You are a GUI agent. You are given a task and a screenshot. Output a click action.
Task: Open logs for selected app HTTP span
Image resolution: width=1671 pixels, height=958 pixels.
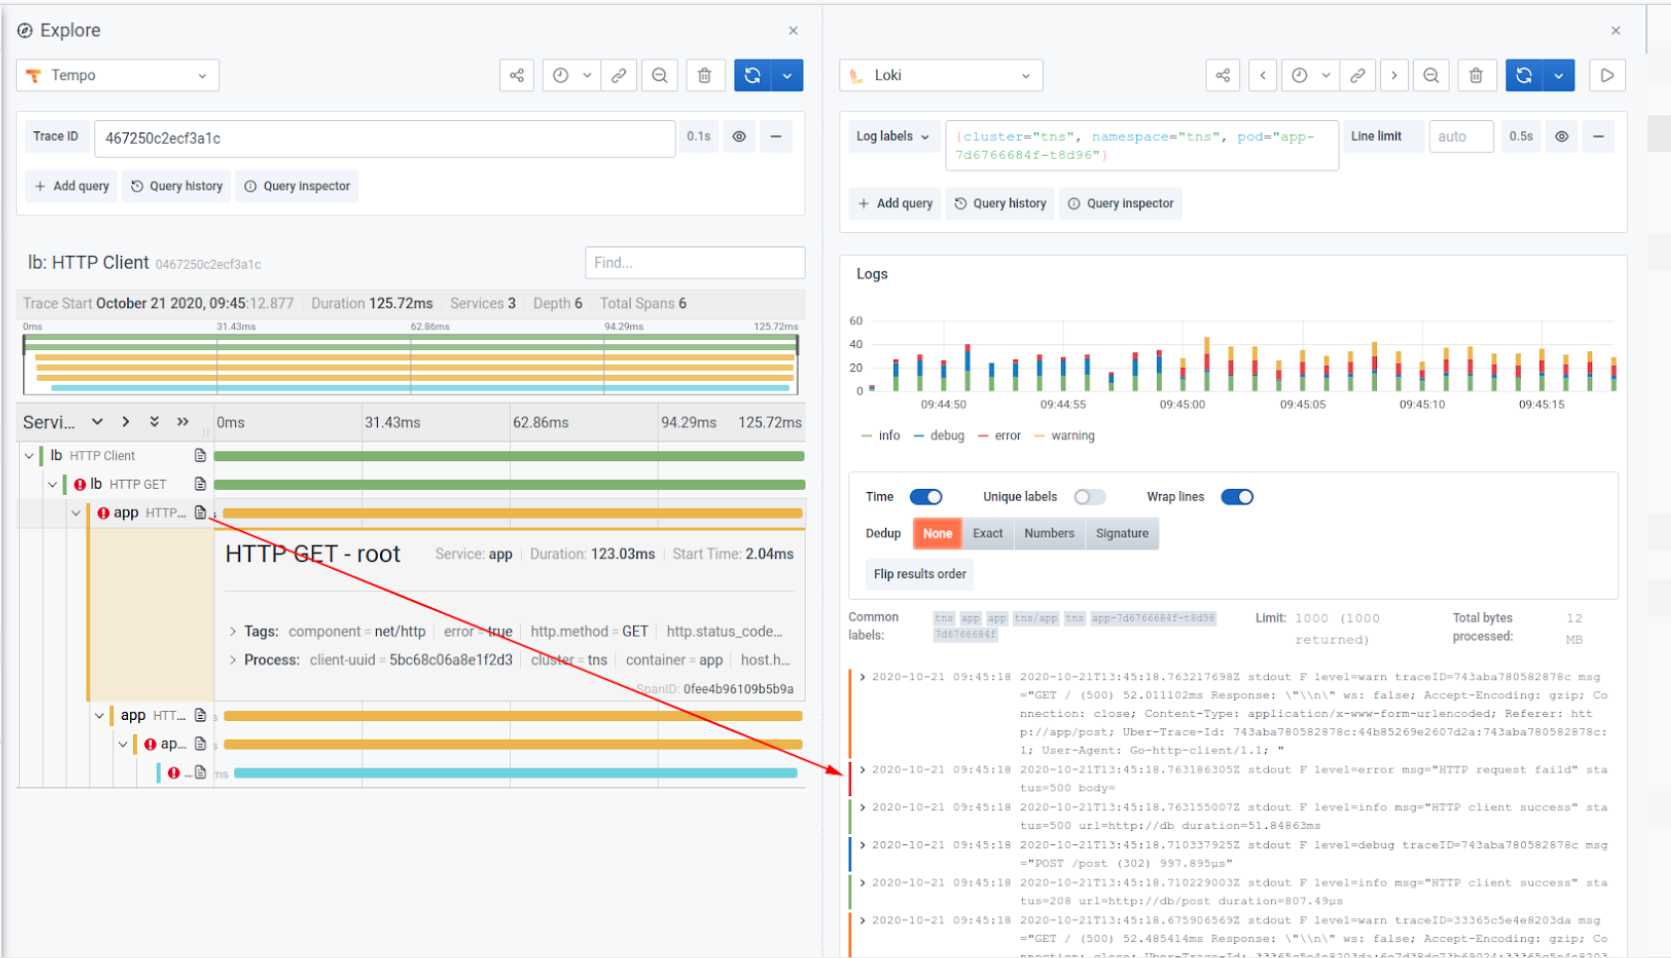pyautogui.click(x=200, y=513)
